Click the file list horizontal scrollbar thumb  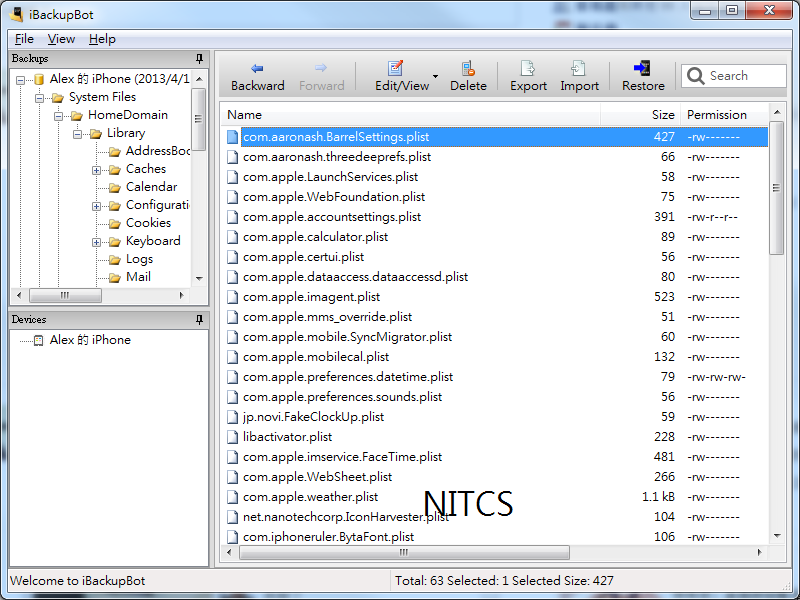(404, 552)
